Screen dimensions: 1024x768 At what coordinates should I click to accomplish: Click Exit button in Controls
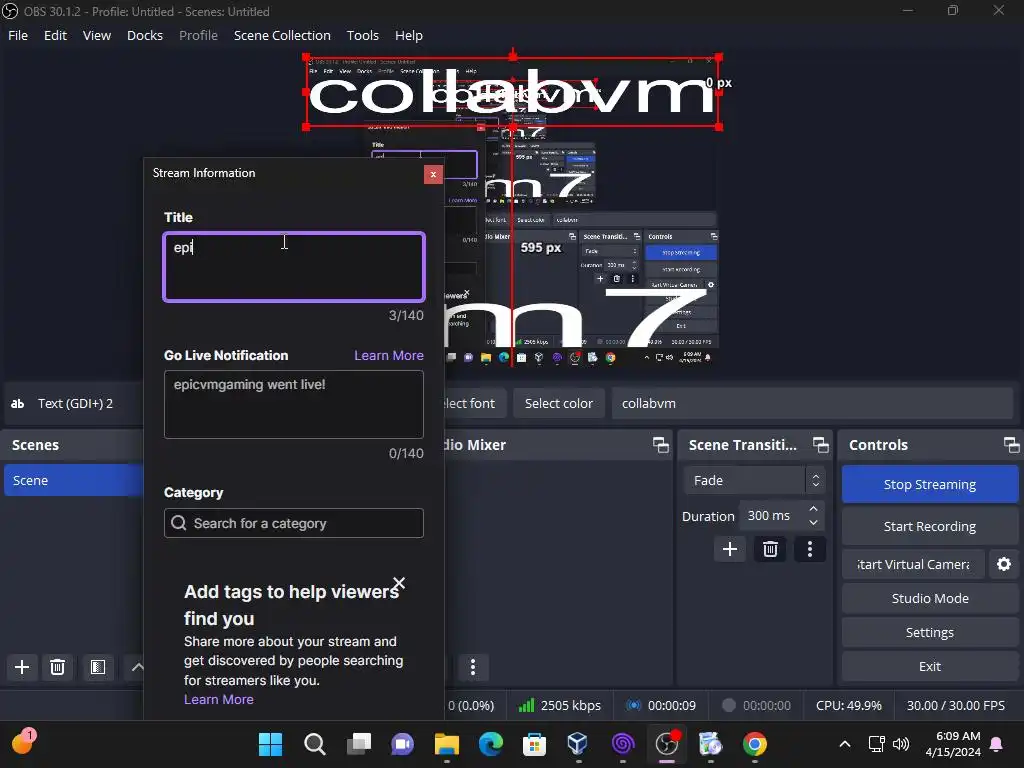[x=930, y=666]
